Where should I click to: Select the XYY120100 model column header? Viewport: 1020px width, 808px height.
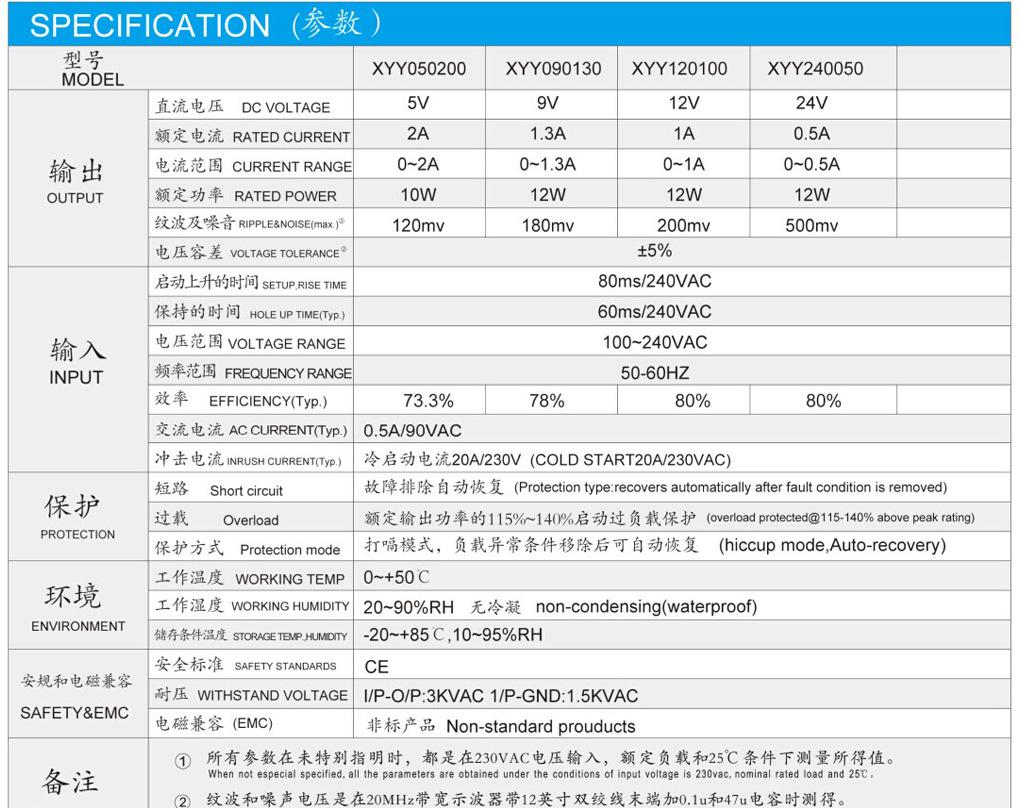coord(679,68)
